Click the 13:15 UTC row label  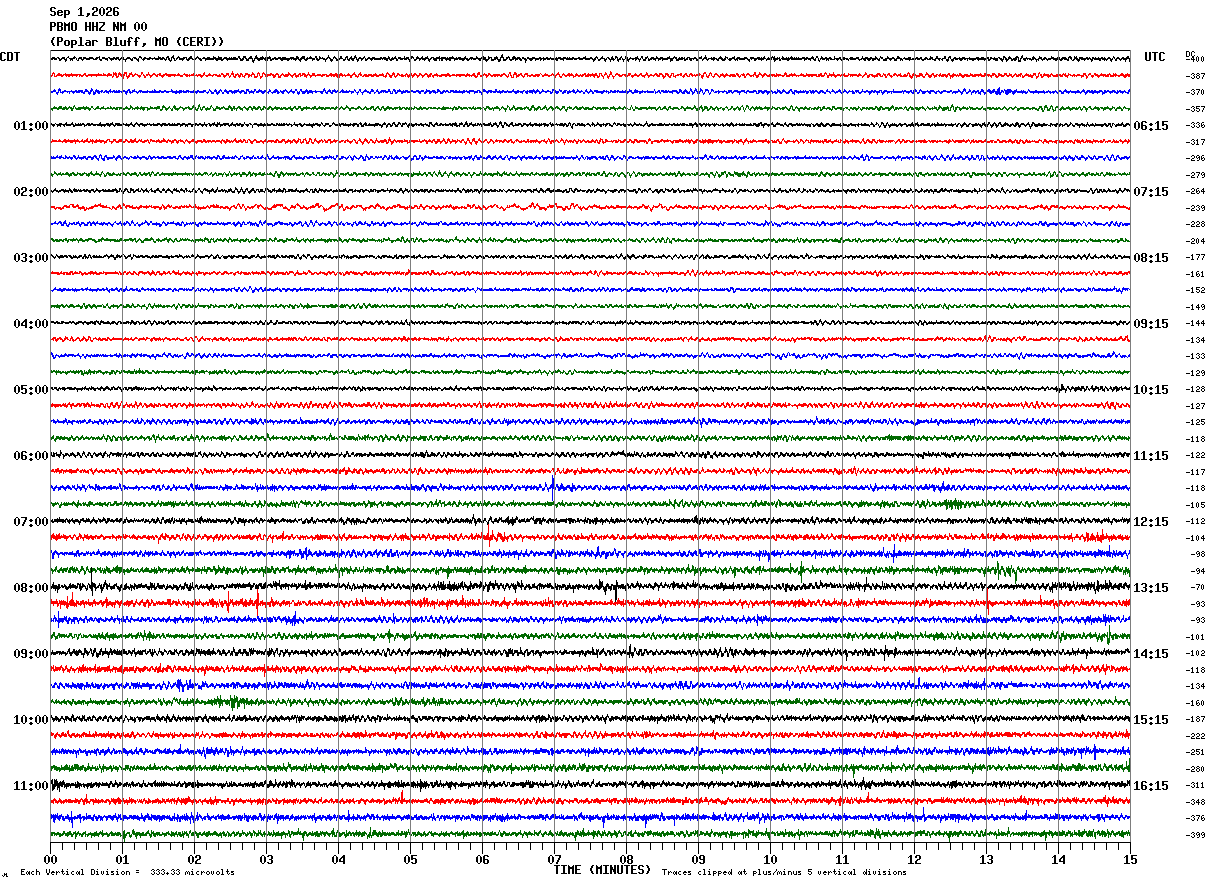pos(1151,588)
